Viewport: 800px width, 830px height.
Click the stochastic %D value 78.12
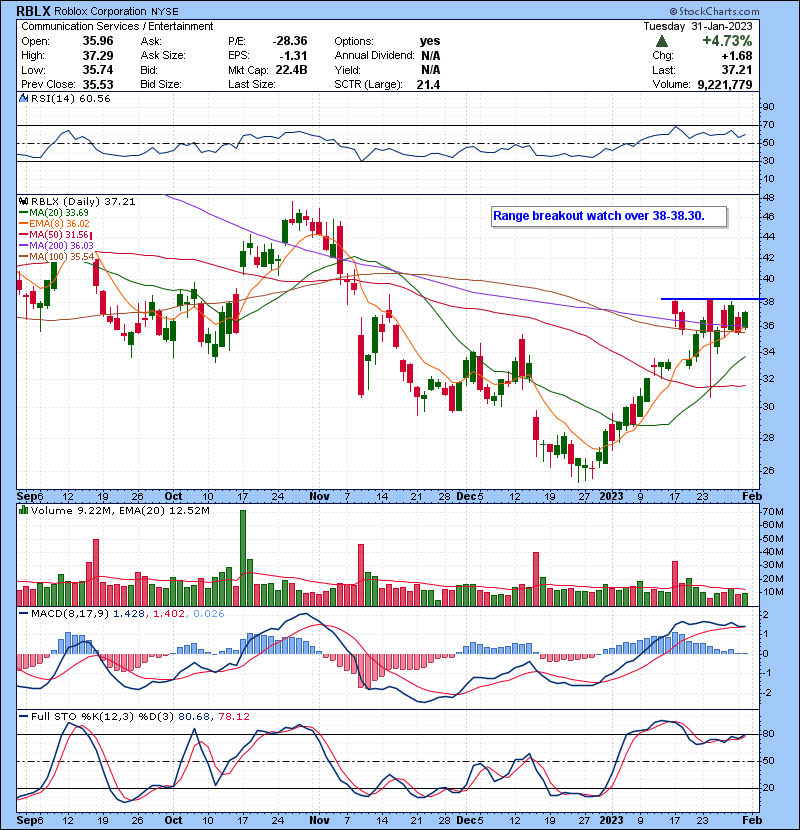coord(233,717)
